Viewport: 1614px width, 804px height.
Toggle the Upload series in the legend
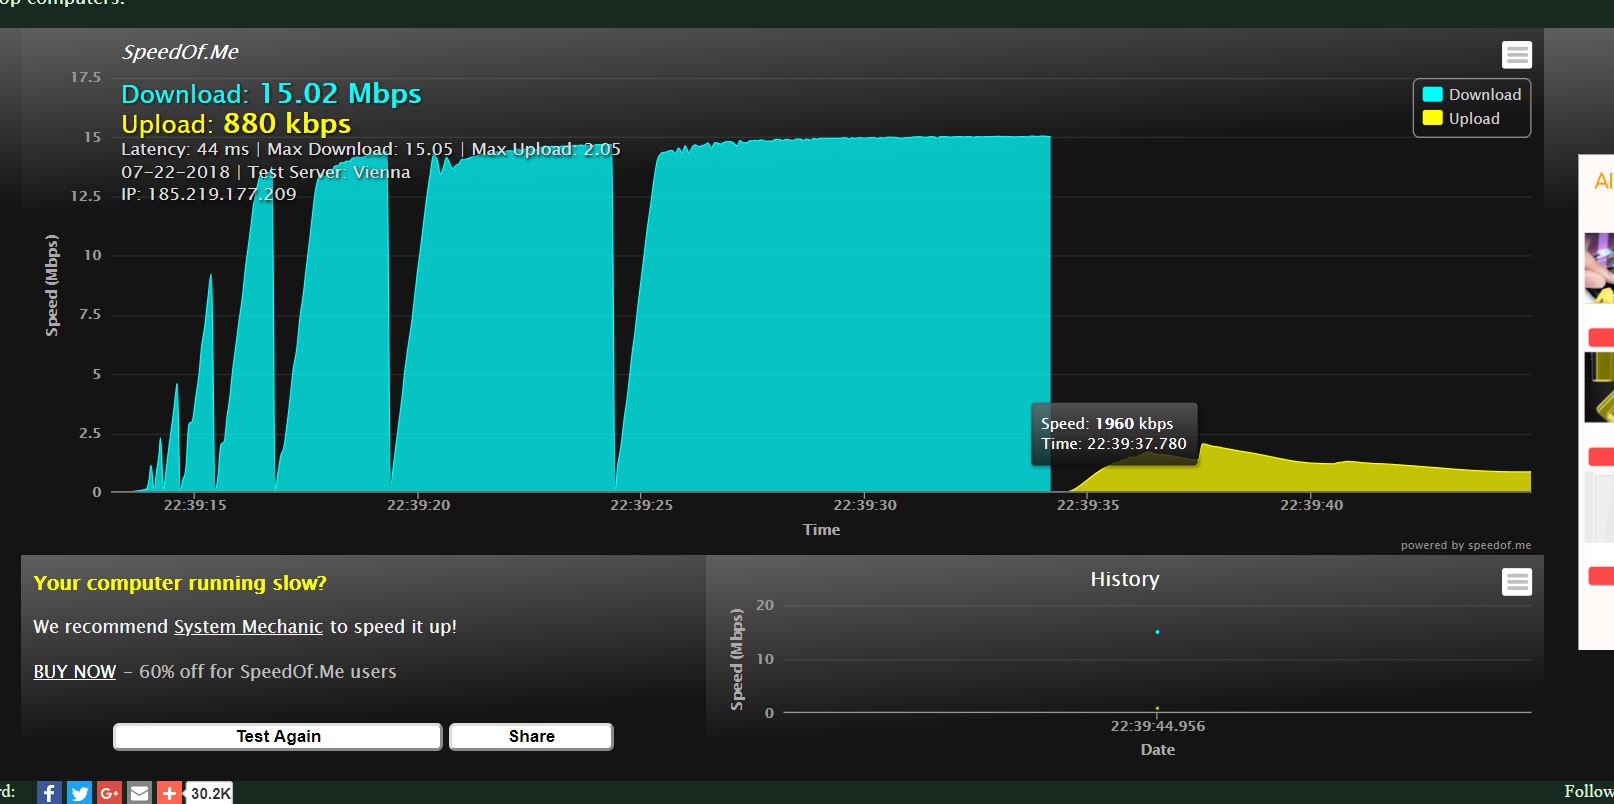[x=1461, y=118]
